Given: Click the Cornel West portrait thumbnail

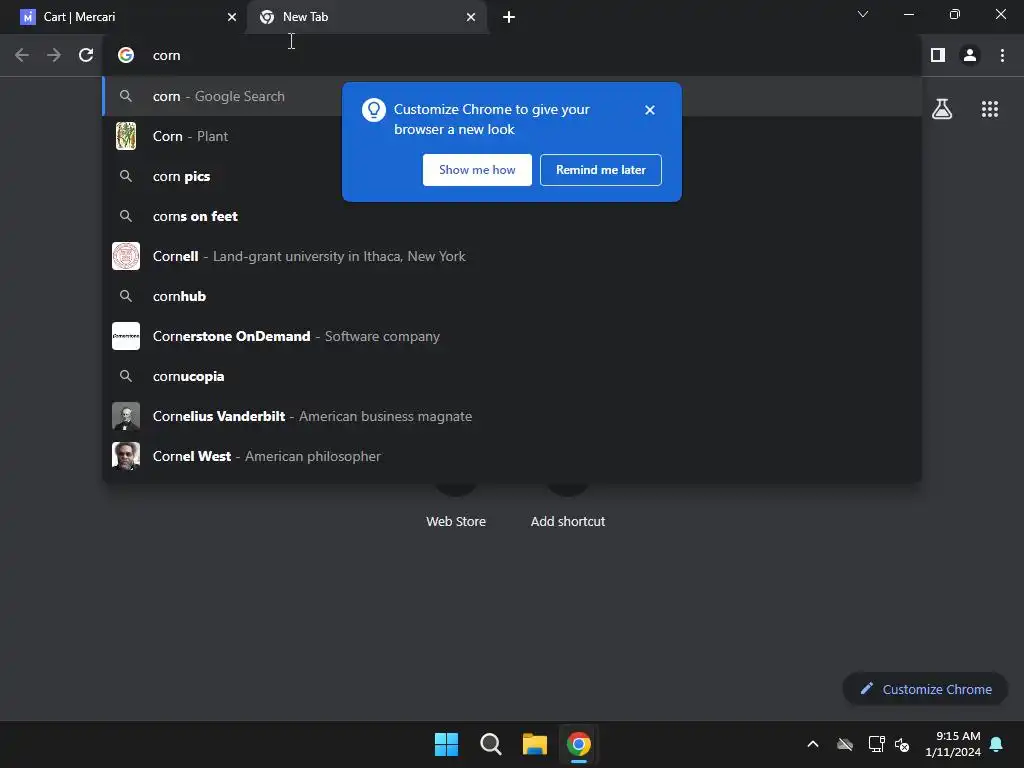Looking at the screenshot, I should 126,456.
